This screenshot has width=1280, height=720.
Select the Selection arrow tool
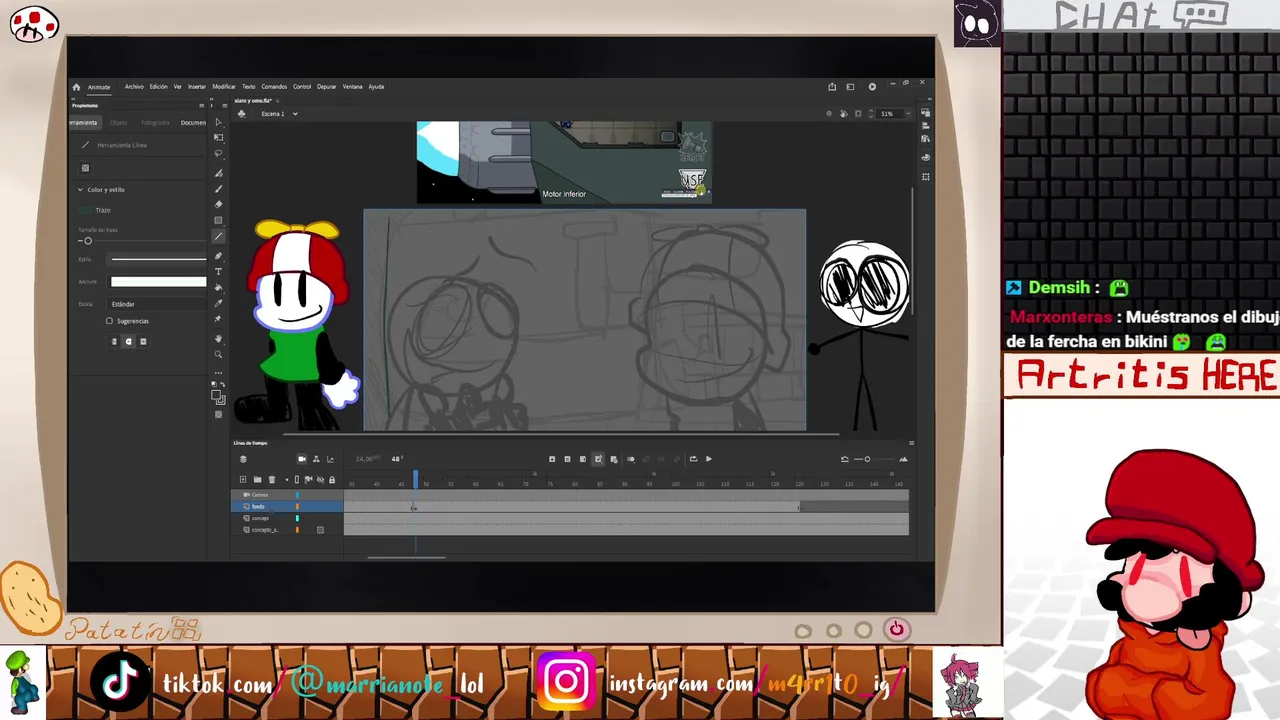coord(219,122)
